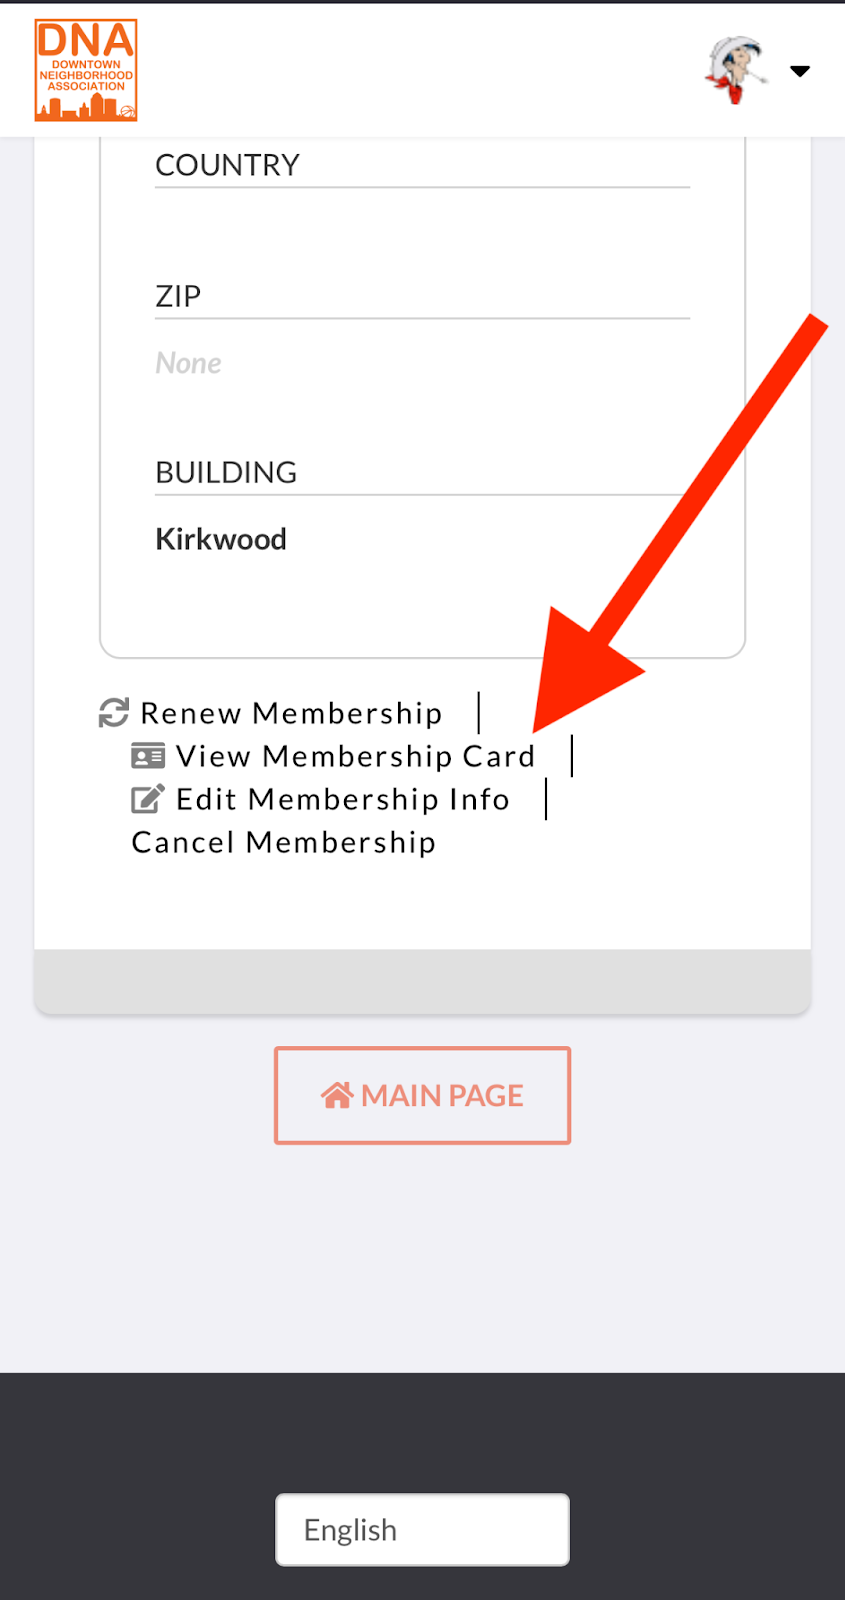This screenshot has width=845, height=1600.
Task: Click the ZIP field heading
Action: pos(178,296)
